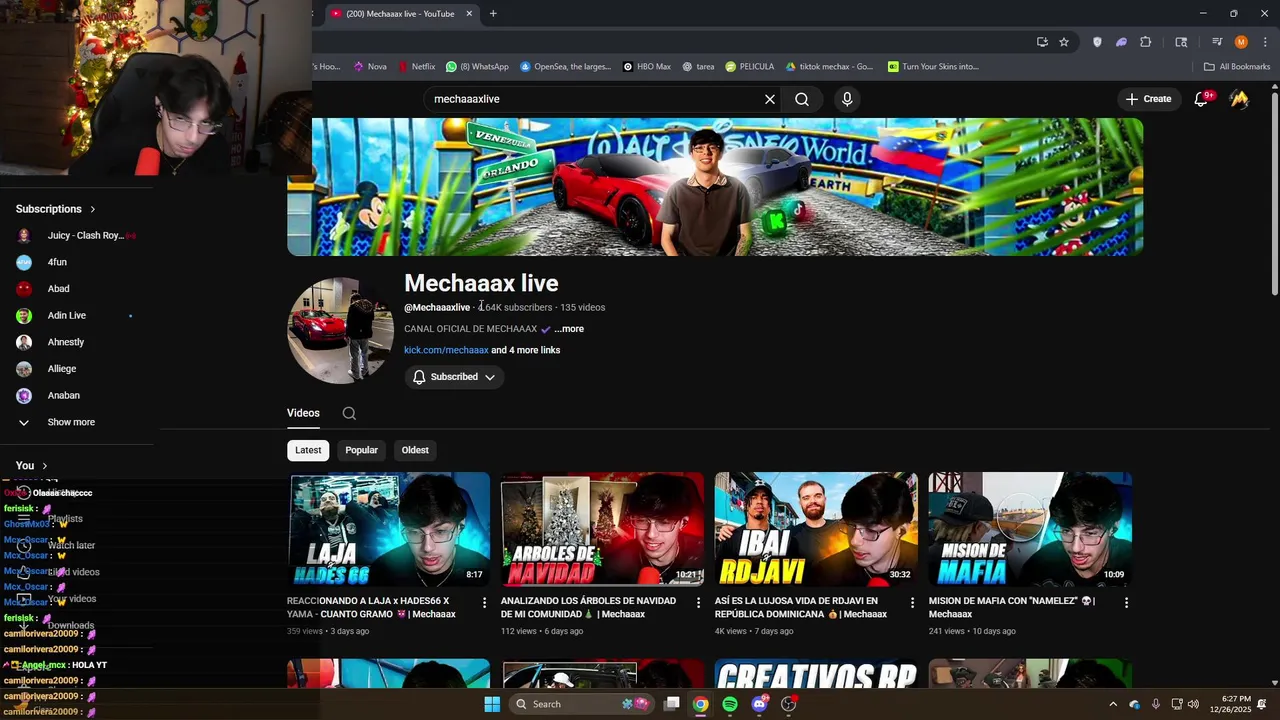The image size is (1280, 720).
Task: Open Chrome media control icon
Action: tap(1217, 42)
